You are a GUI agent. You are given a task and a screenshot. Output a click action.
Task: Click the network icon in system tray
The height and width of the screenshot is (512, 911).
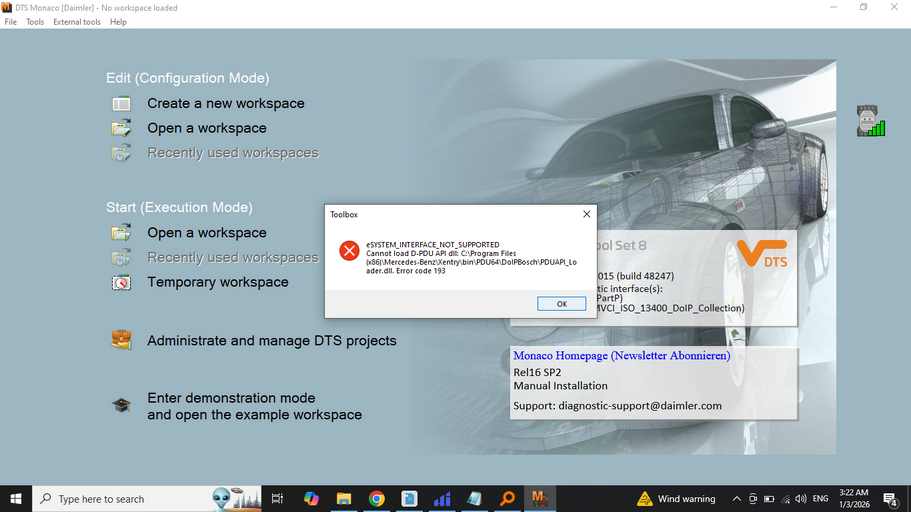pyautogui.click(x=786, y=499)
